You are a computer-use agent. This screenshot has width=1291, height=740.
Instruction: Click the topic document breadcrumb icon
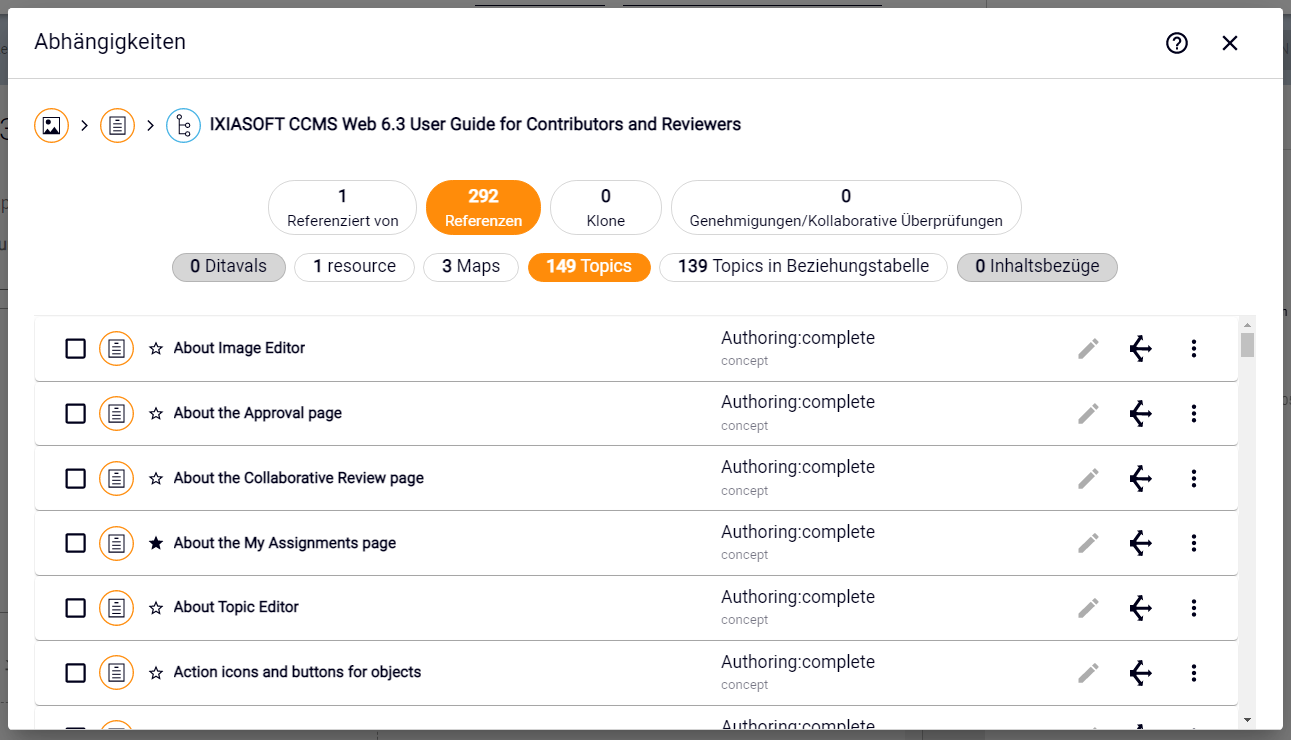pos(117,125)
